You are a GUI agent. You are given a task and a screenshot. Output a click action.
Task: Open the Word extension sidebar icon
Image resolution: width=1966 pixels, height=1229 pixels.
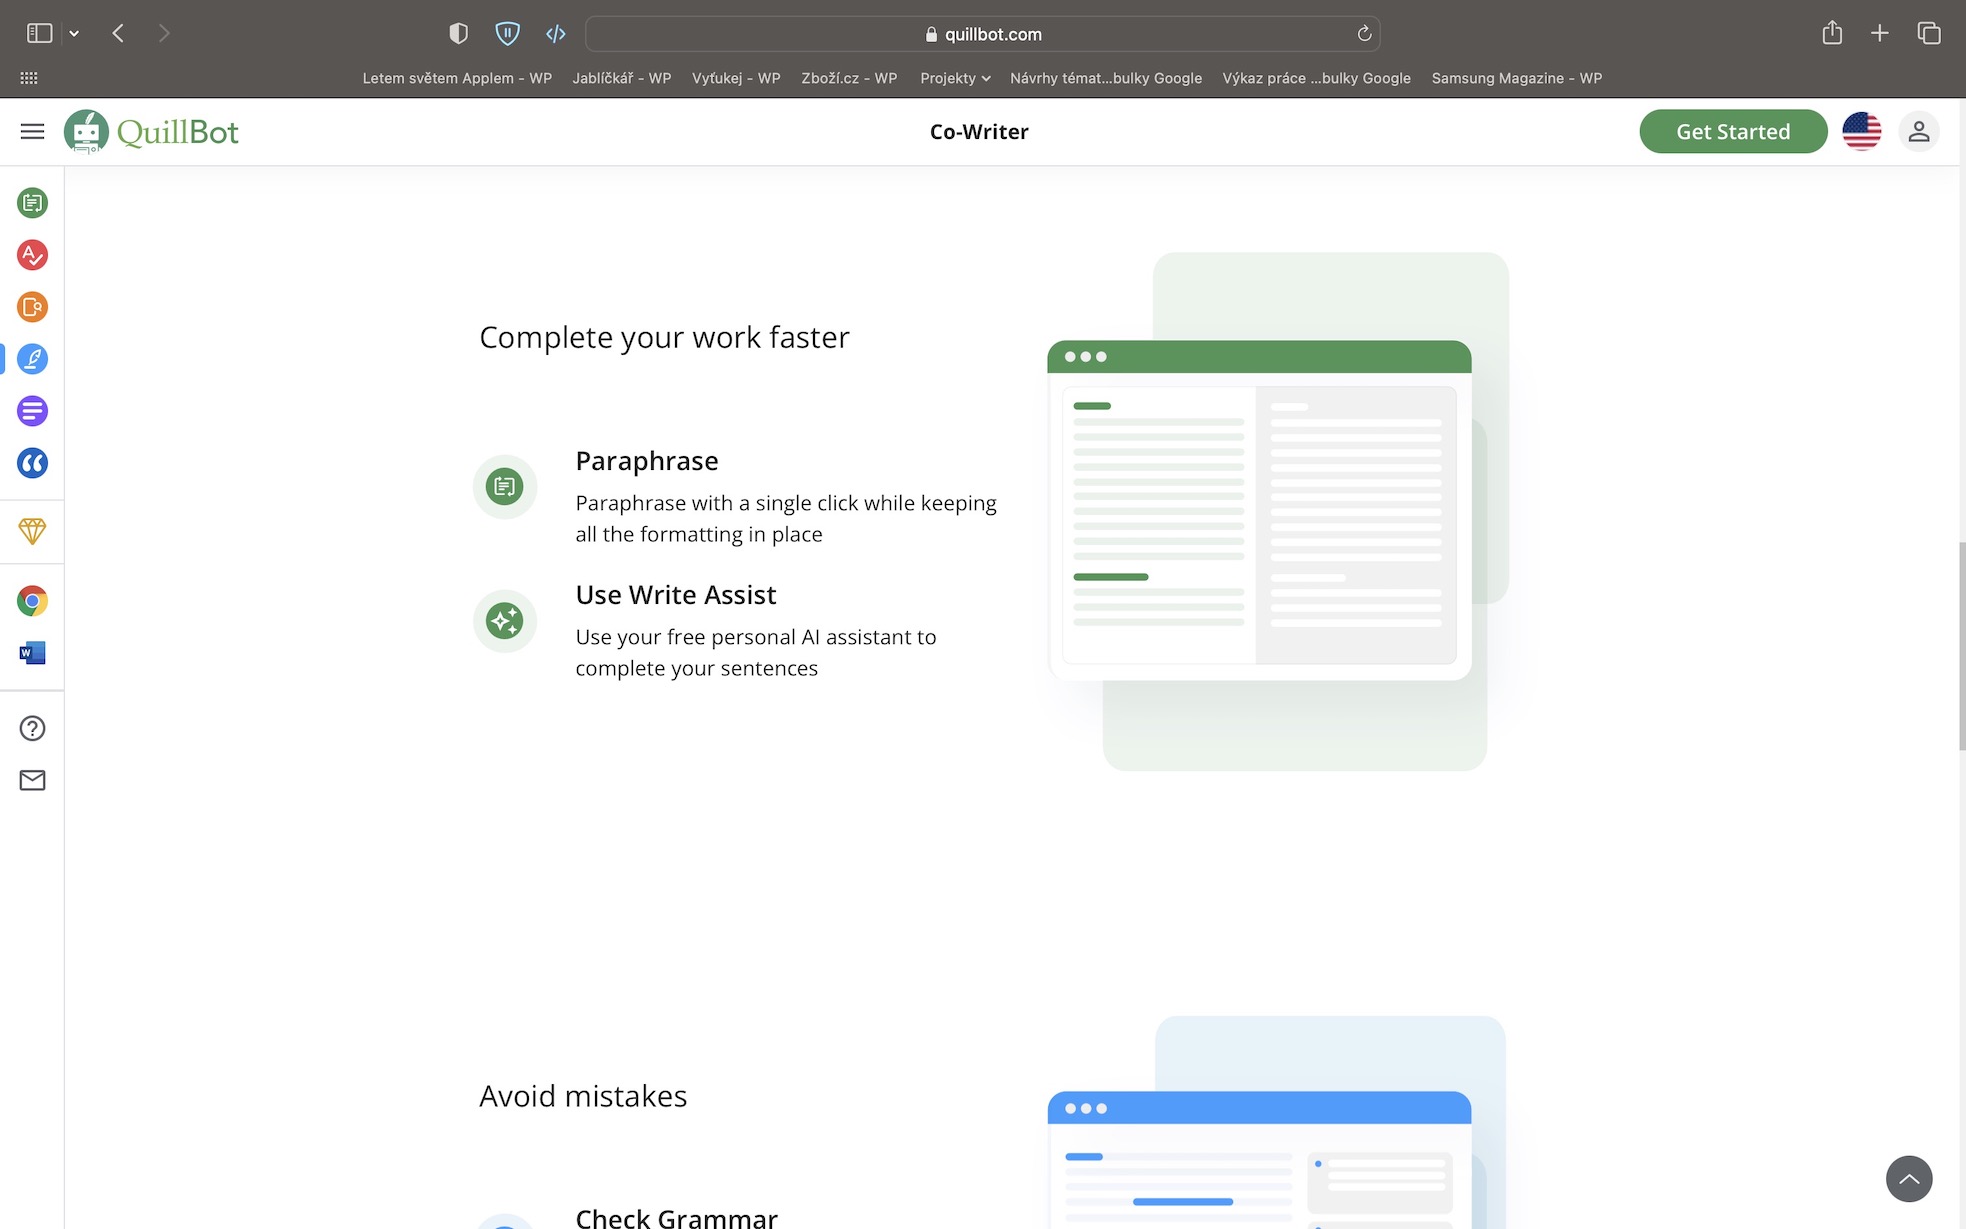coord(32,653)
